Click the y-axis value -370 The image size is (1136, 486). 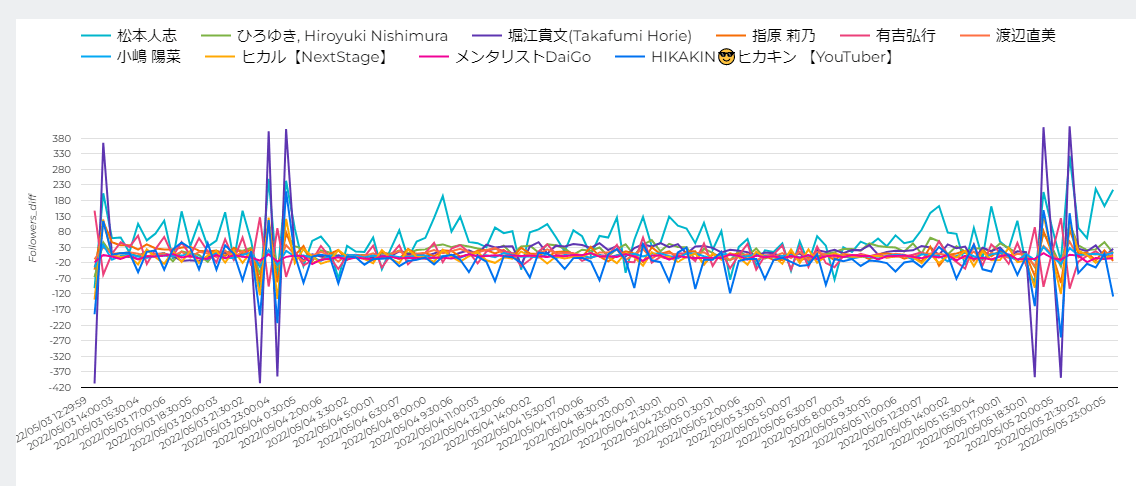[x=59, y=372]
